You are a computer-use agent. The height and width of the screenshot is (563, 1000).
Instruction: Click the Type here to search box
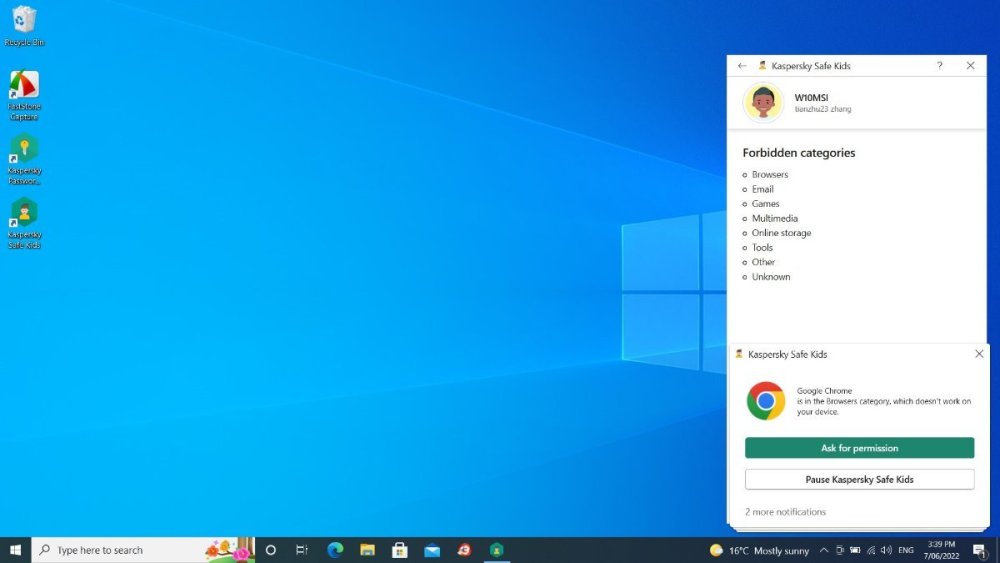pyautogui.click(x=143, y=550)
